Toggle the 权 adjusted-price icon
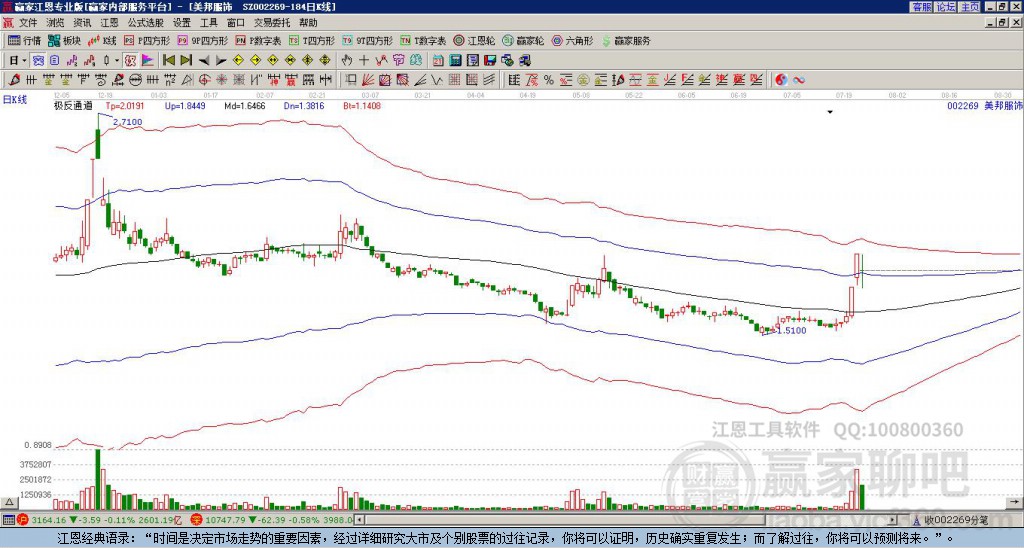The height and width of the screenshot is (548, 1024). pyautogui.click(x=130, y=61)
